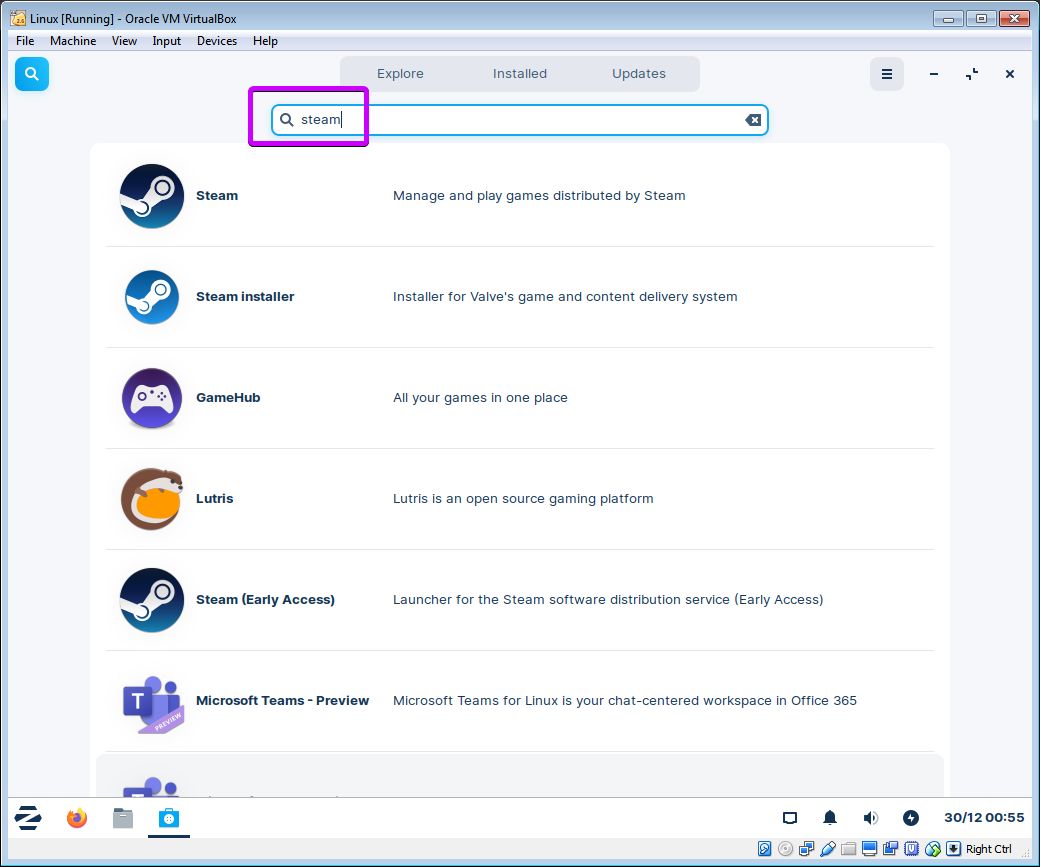
Task: Click Microsoft Teams for Linux description
Action: tap(625, 700)
